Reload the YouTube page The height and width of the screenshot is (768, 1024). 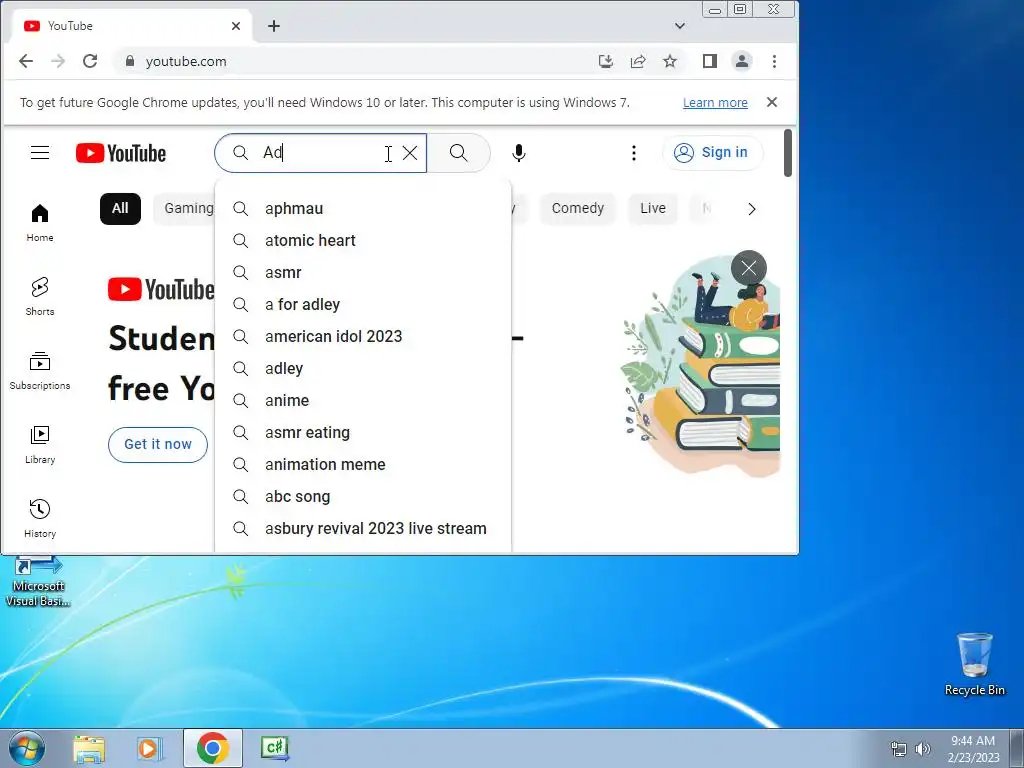pos(90,61)
